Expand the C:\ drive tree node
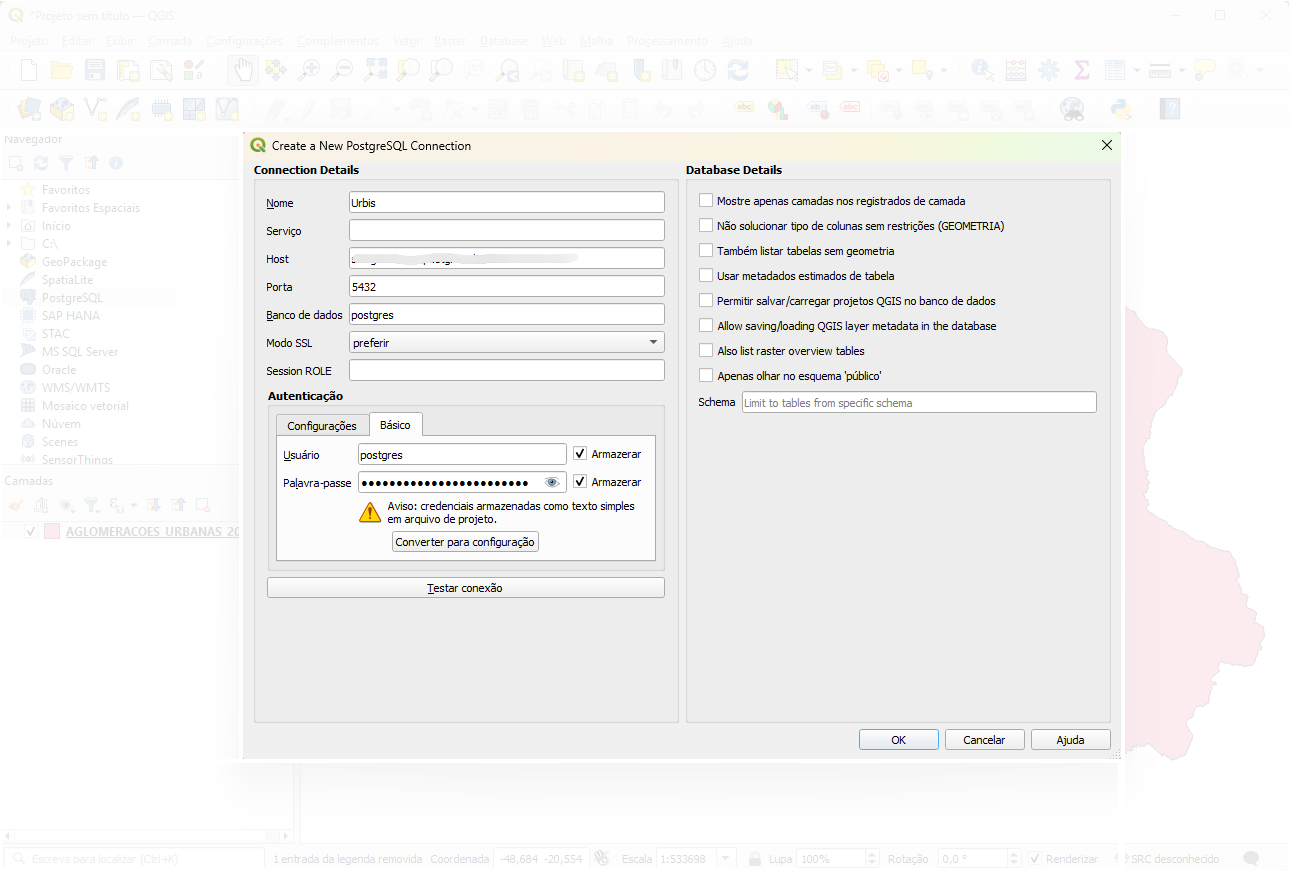Screen dimensions: 1290x872 point(9,244)
